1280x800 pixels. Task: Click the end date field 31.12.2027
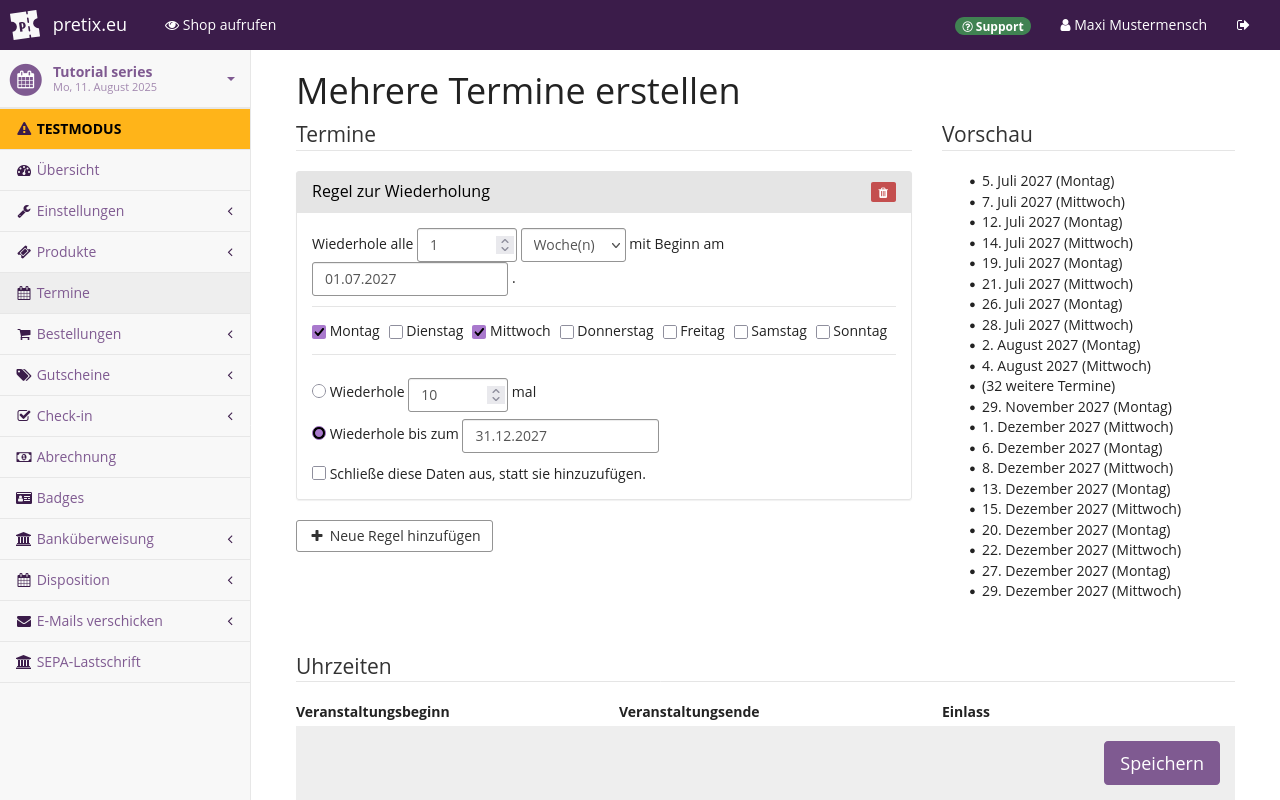(x=560, y=436)
